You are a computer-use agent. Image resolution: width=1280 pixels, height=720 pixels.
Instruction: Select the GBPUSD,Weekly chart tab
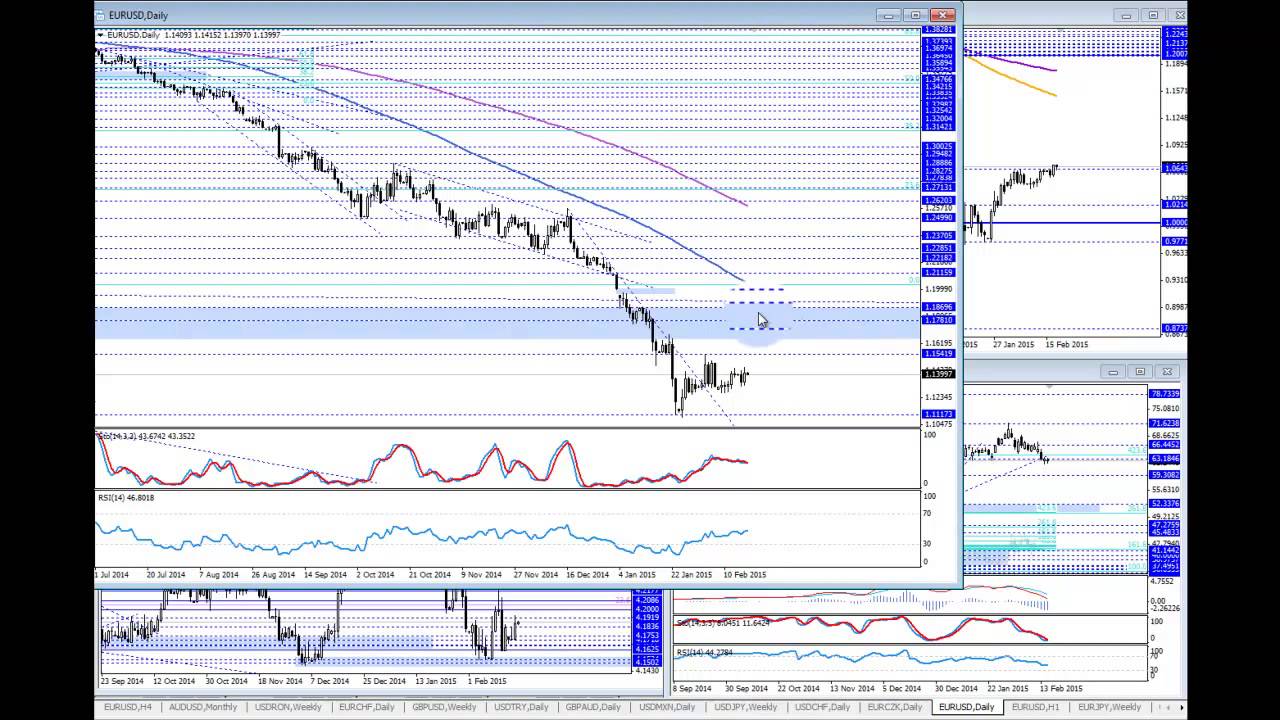444,707
